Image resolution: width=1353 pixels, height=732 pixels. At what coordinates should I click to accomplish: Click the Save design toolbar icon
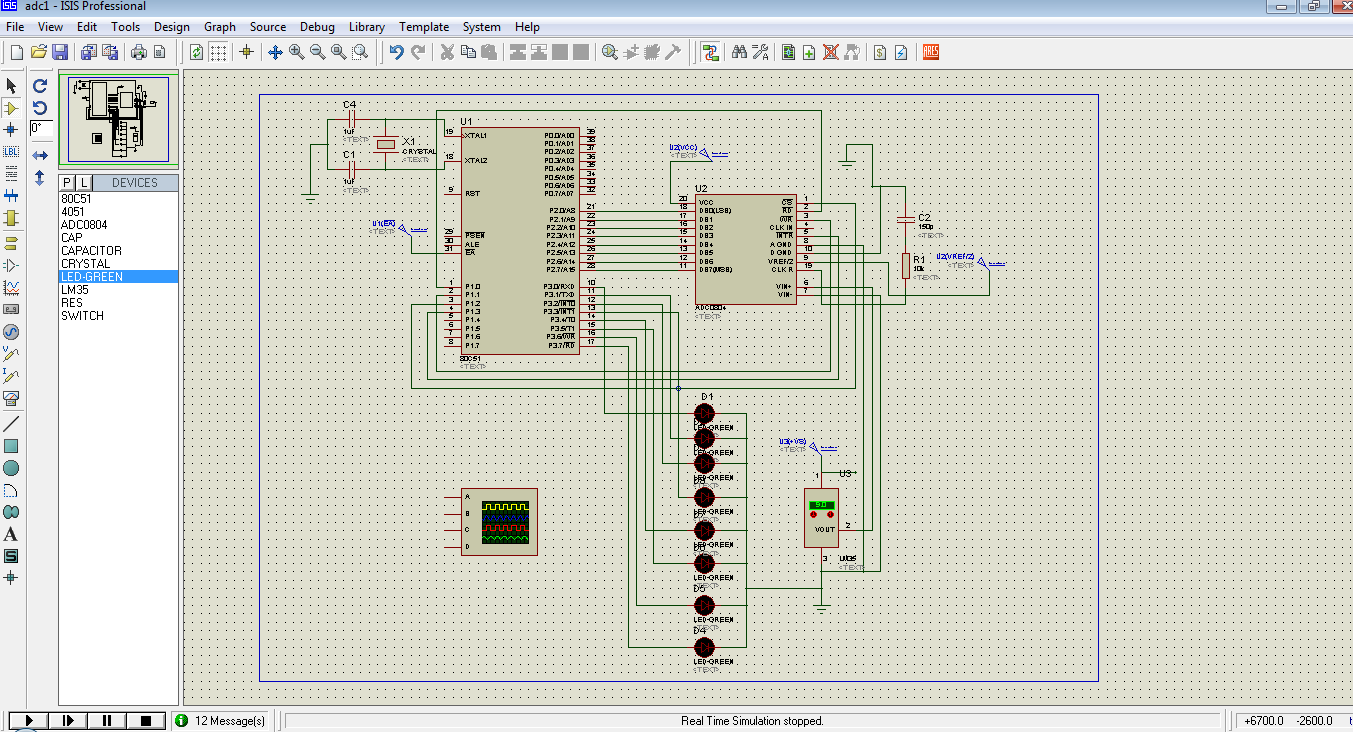click(x=60, y=52)
